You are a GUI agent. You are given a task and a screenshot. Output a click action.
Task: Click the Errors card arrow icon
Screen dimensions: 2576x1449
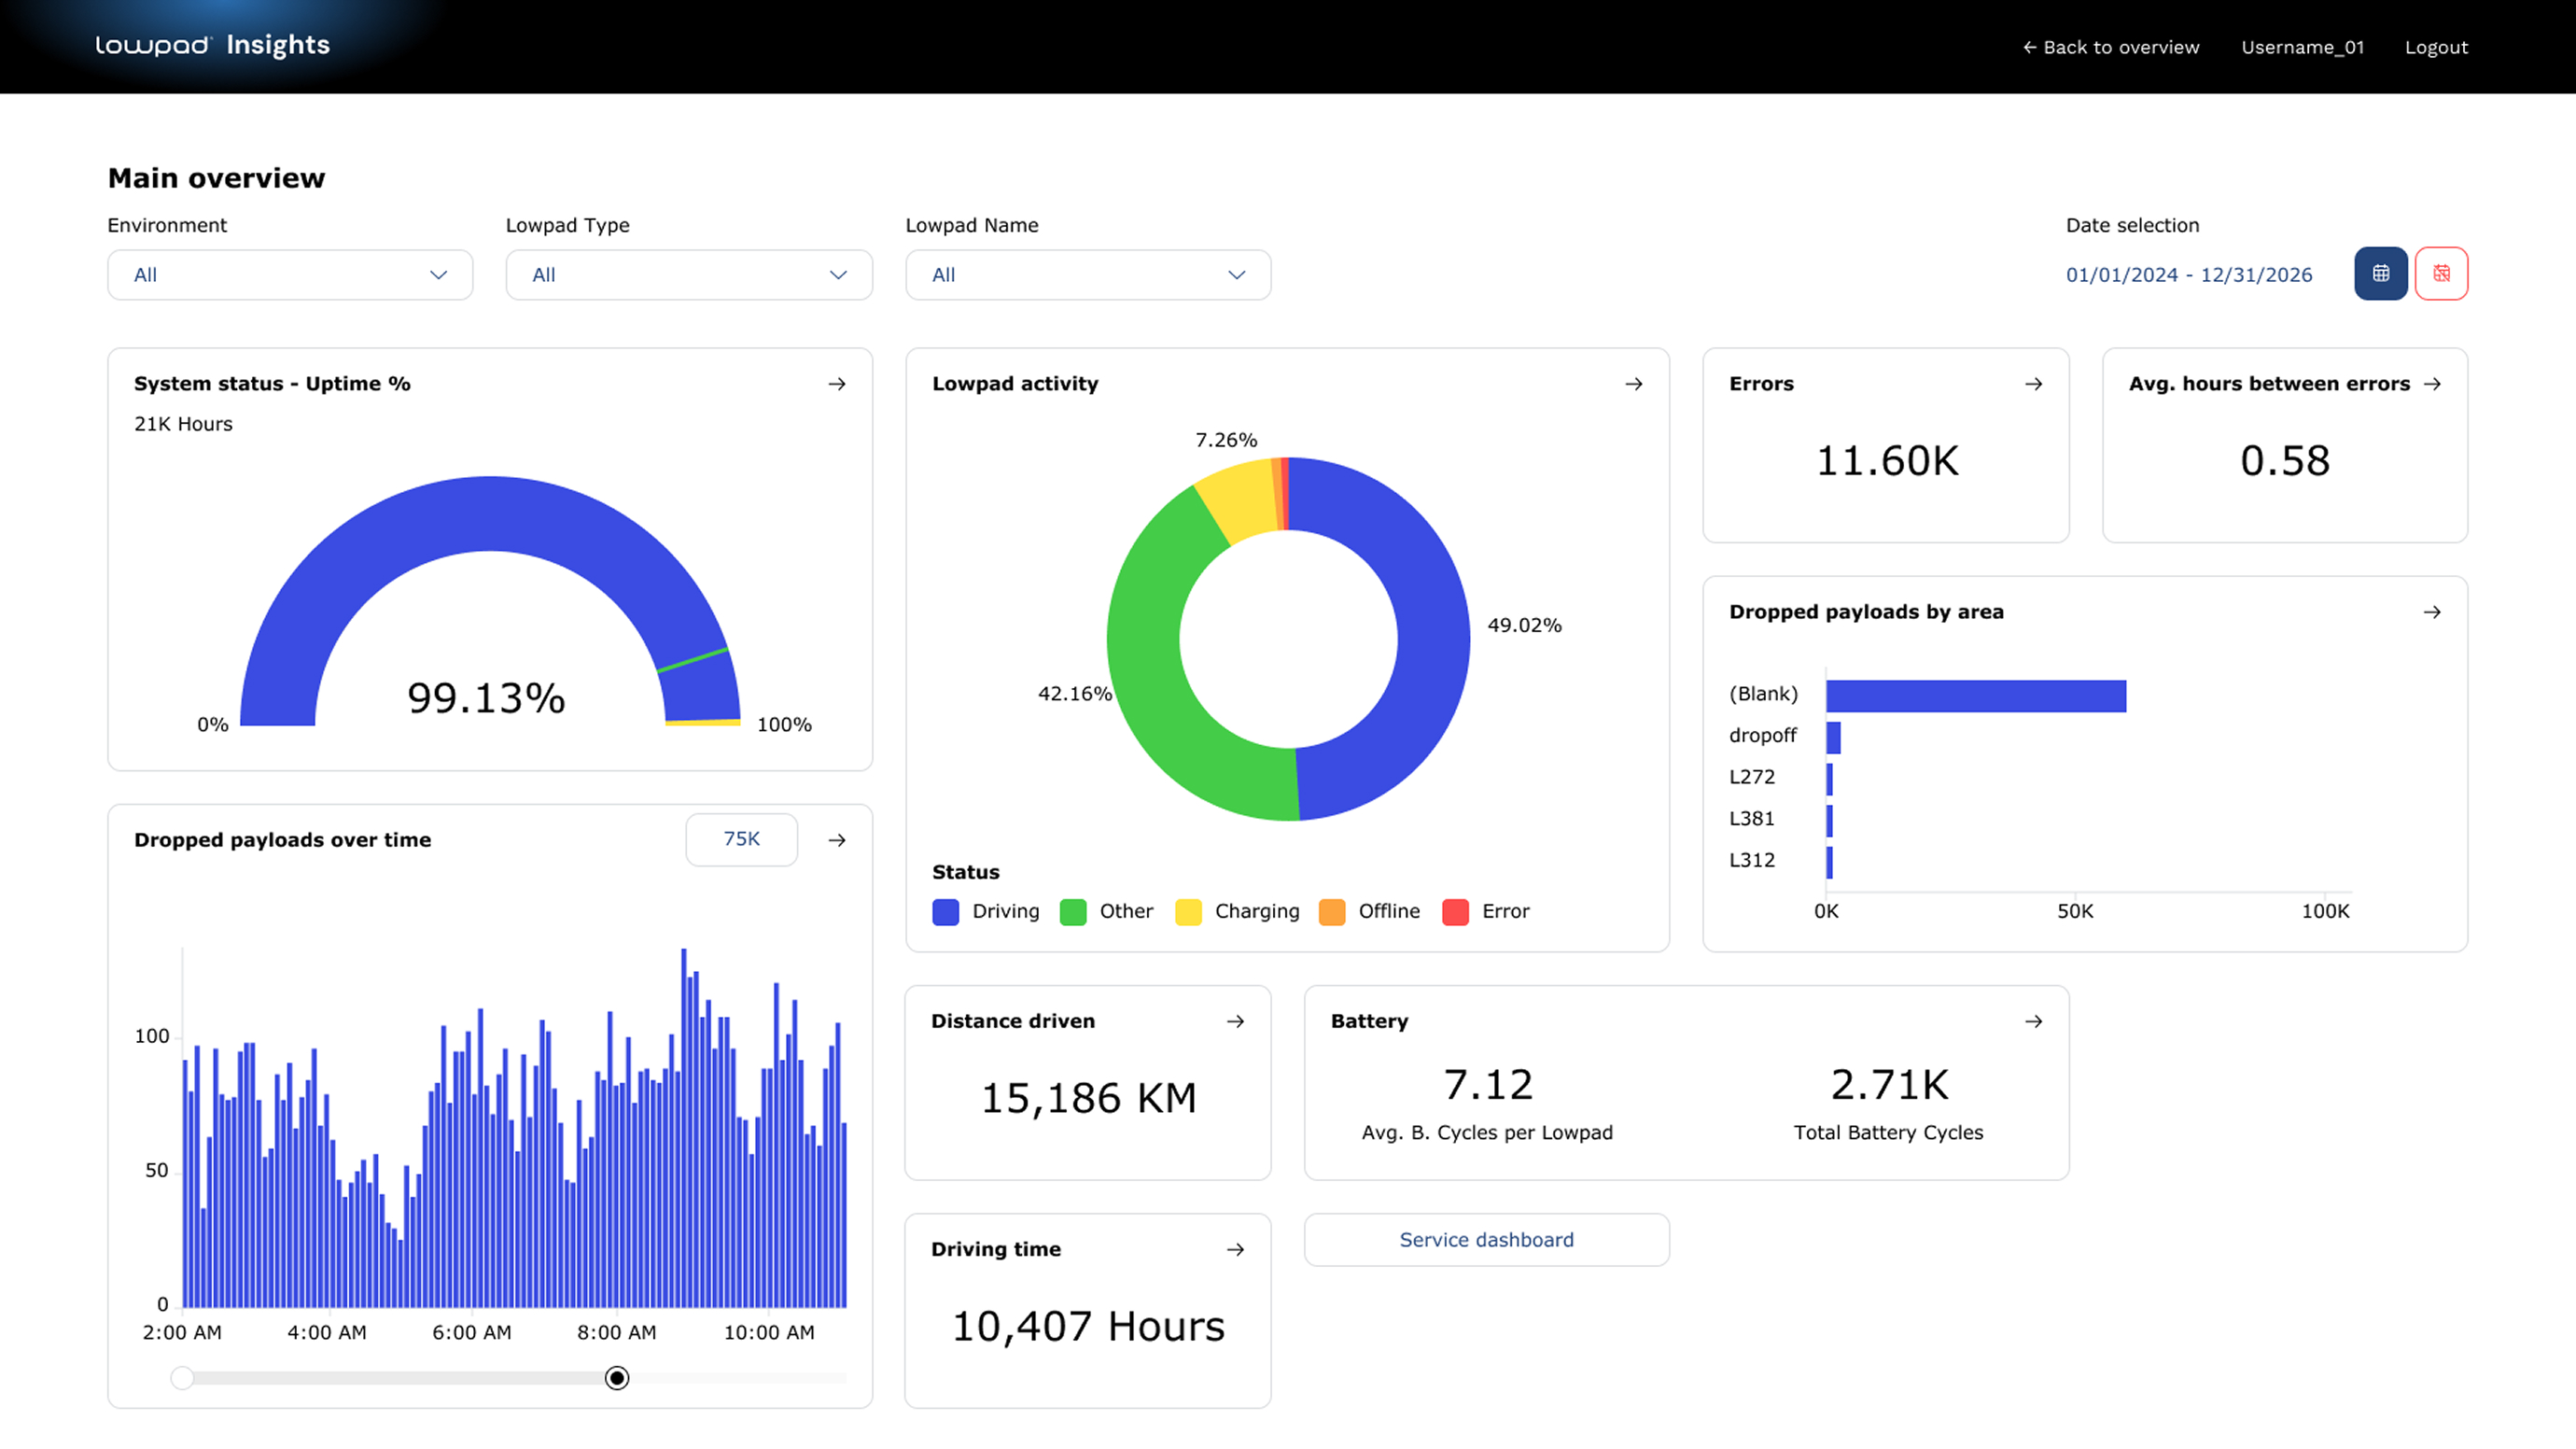(2033, 384)
